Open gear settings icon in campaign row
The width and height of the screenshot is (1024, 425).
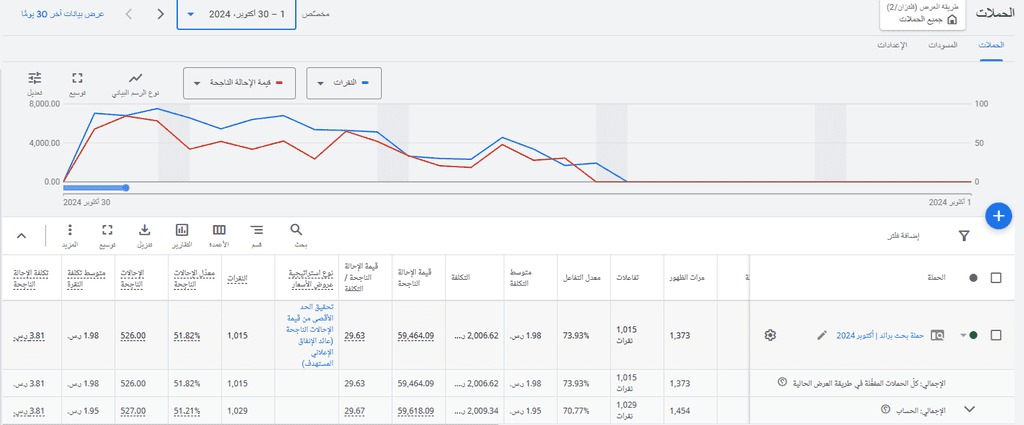click(x=770, y=335)
